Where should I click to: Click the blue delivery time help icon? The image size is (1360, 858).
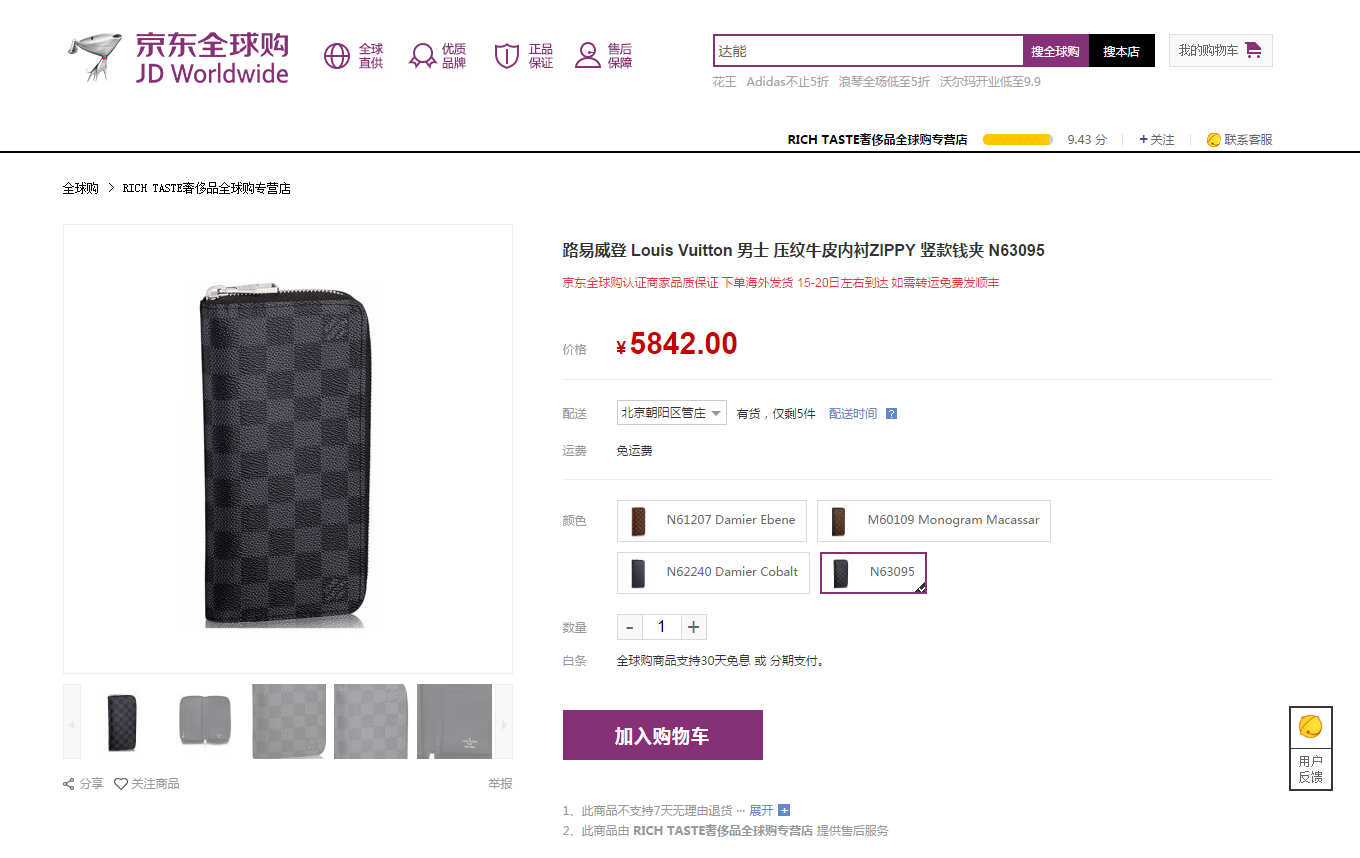click(x=891, y=414)
